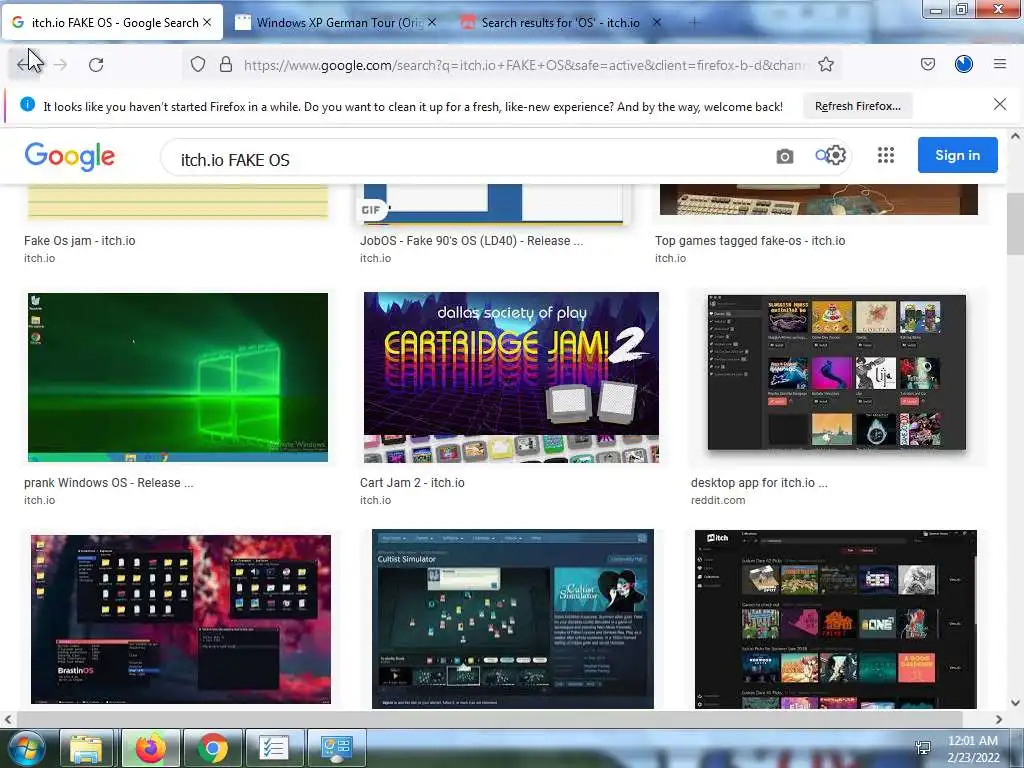Open Top games tagged fake-os result
Screen dimensions: 1024x768
[x=750, y=240]
